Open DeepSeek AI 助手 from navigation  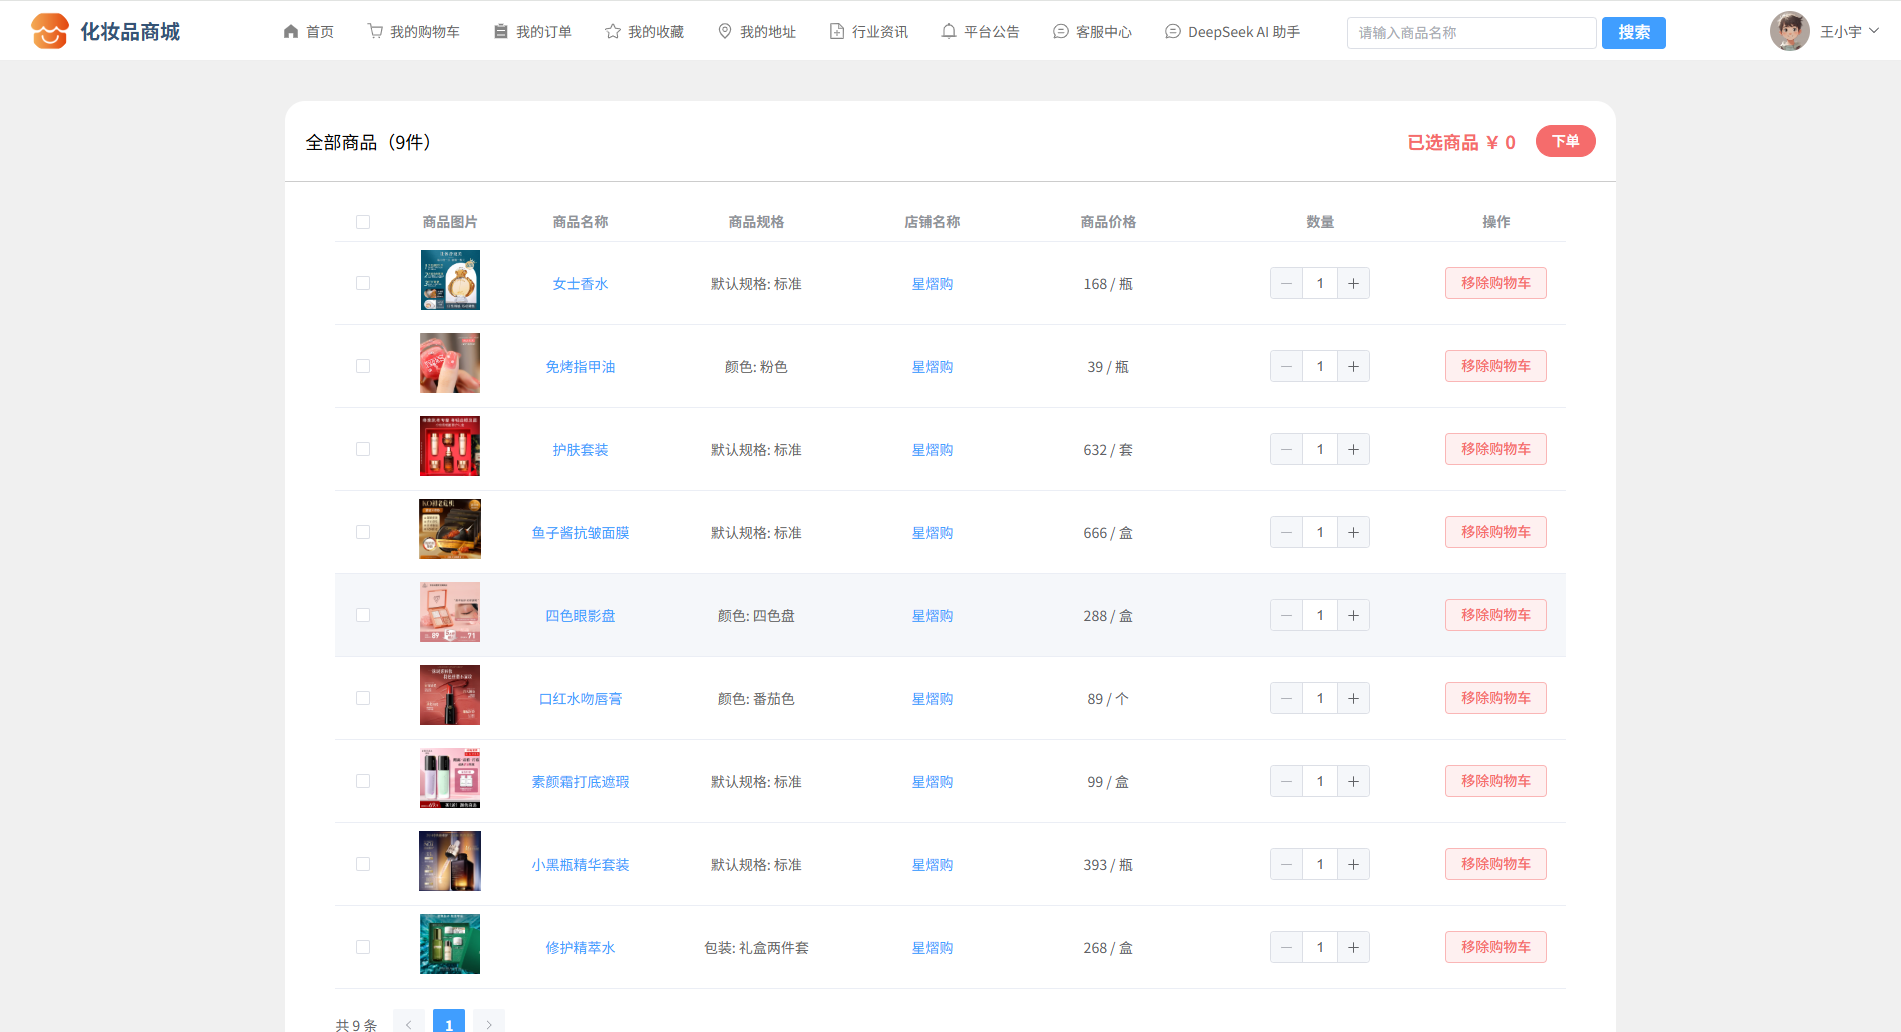(x=1233, y=32)
